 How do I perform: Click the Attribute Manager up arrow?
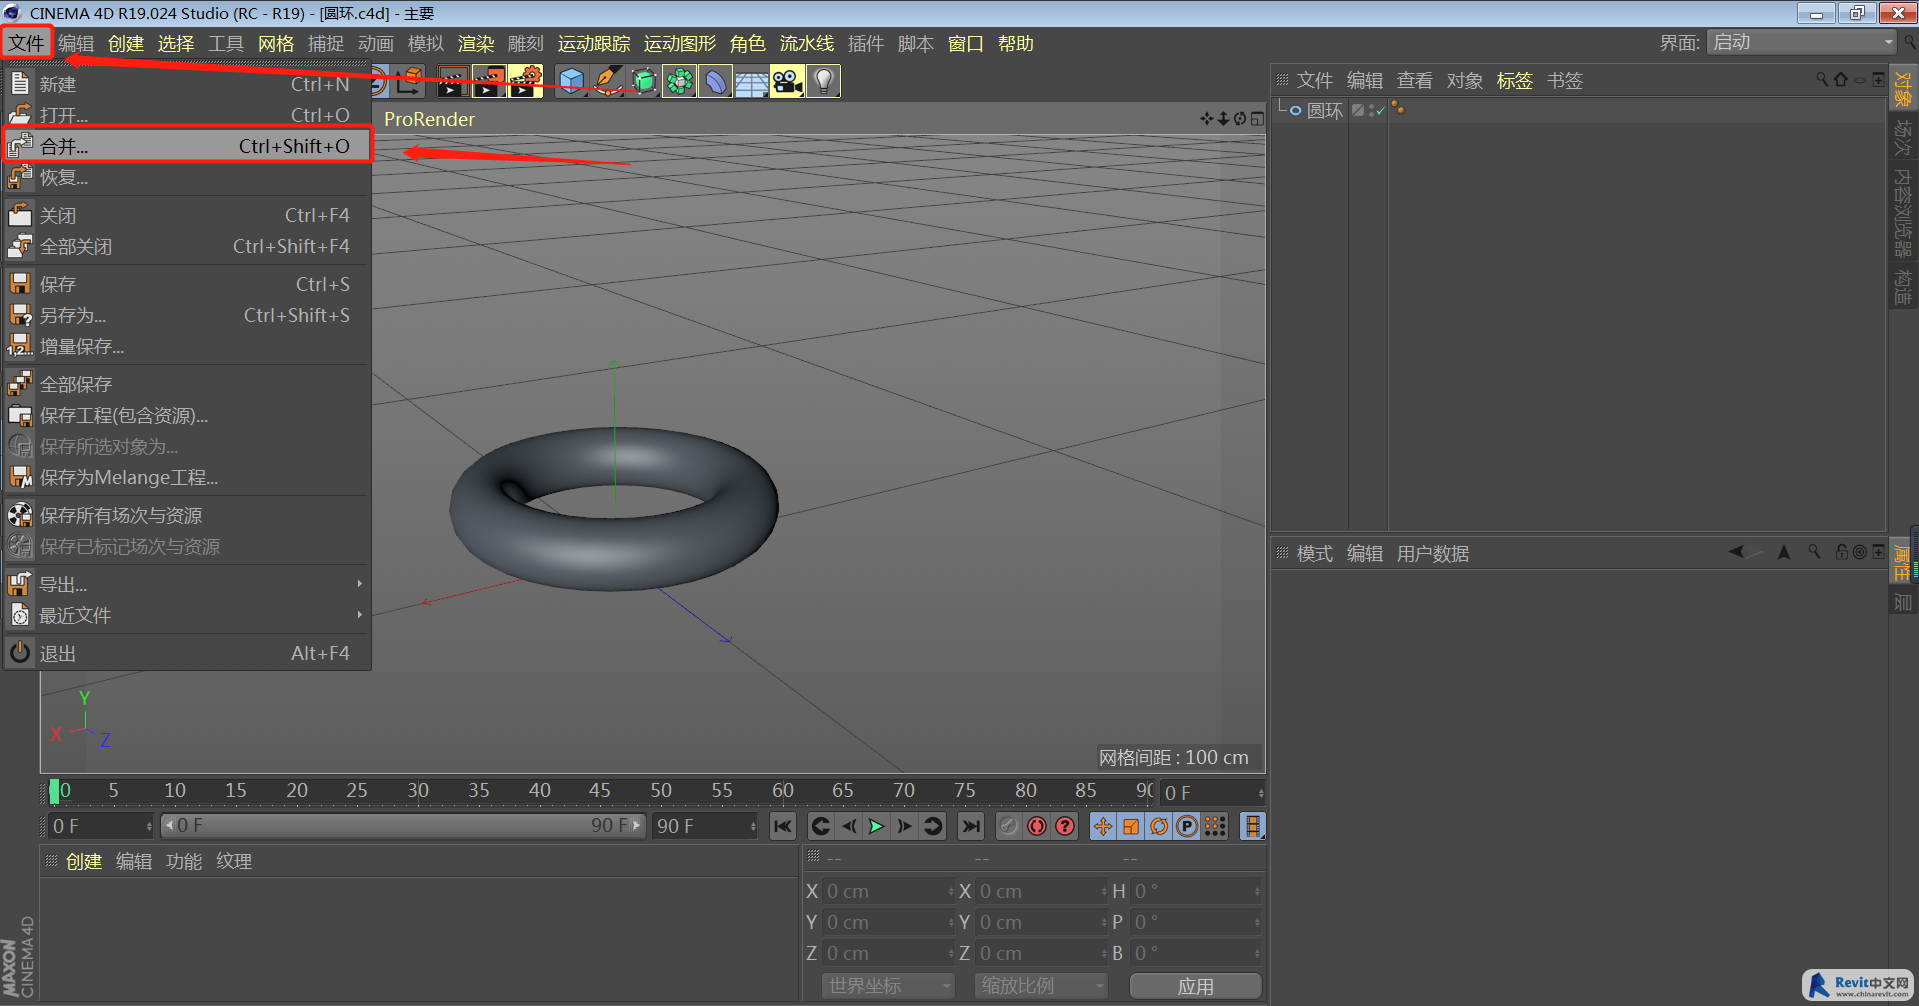coord(1784,552)
